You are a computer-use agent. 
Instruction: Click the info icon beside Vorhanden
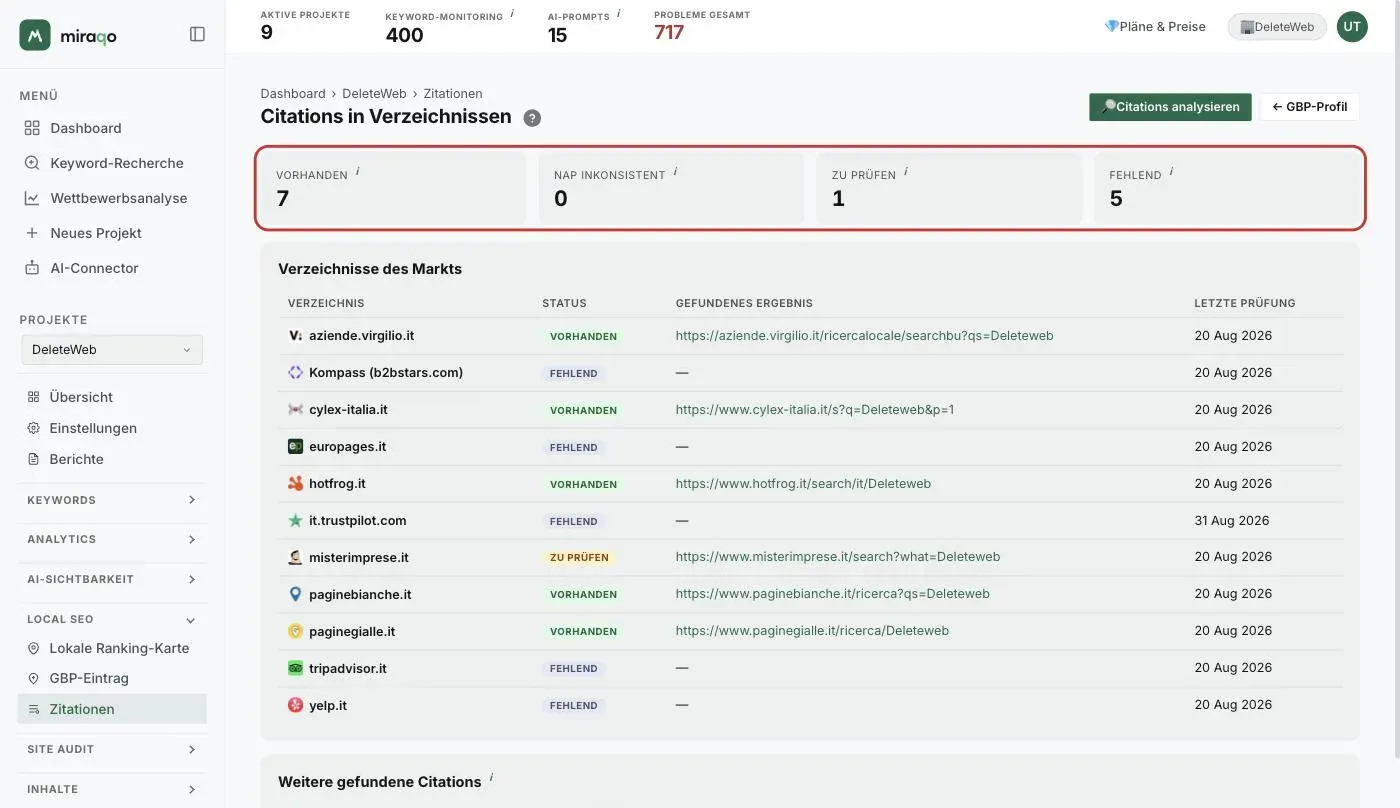click(x=357, y=171)
